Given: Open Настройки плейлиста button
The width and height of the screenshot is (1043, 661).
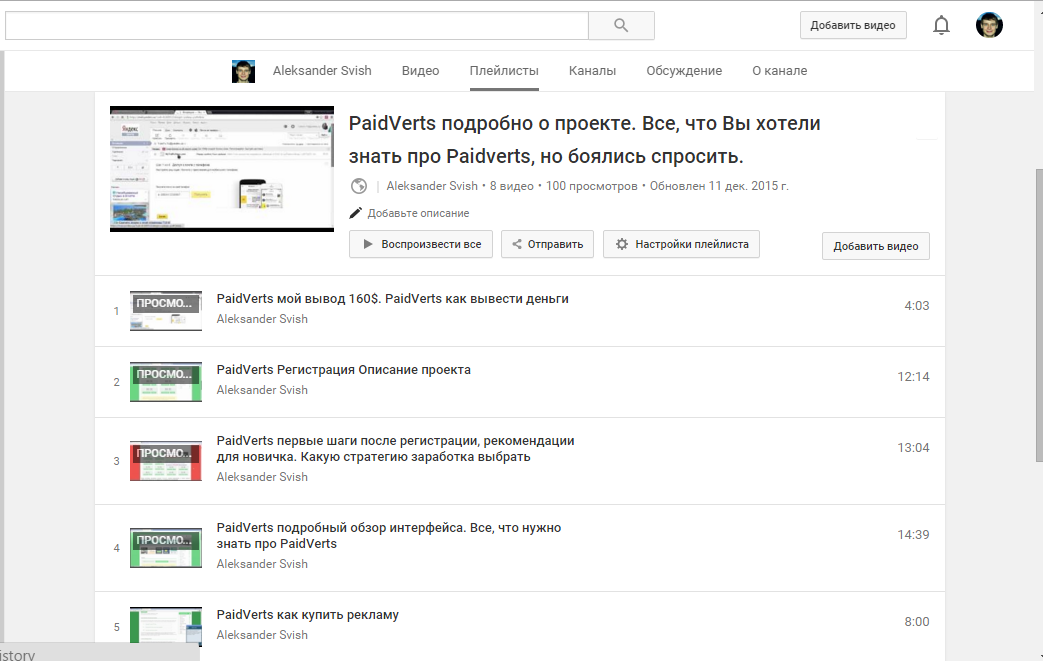Looking at the screenshot, I should click(x=681, y=244).
